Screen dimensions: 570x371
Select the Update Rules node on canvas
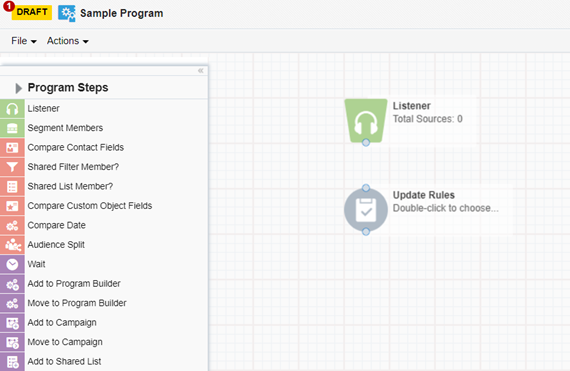[x=366, y=210]
